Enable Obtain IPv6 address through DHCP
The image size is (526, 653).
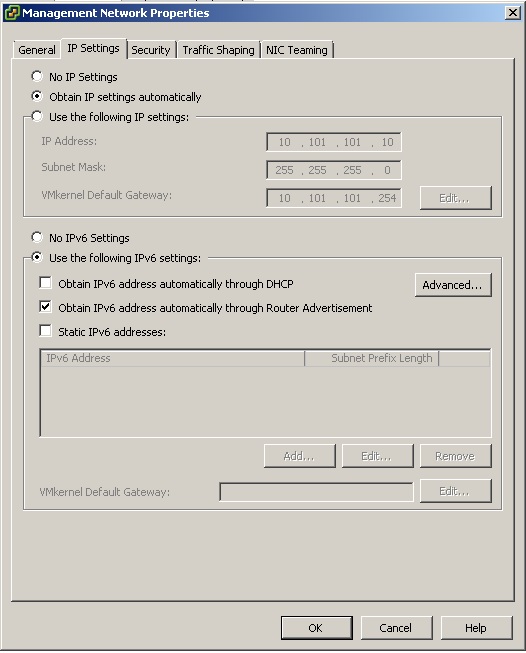(45, 283)
